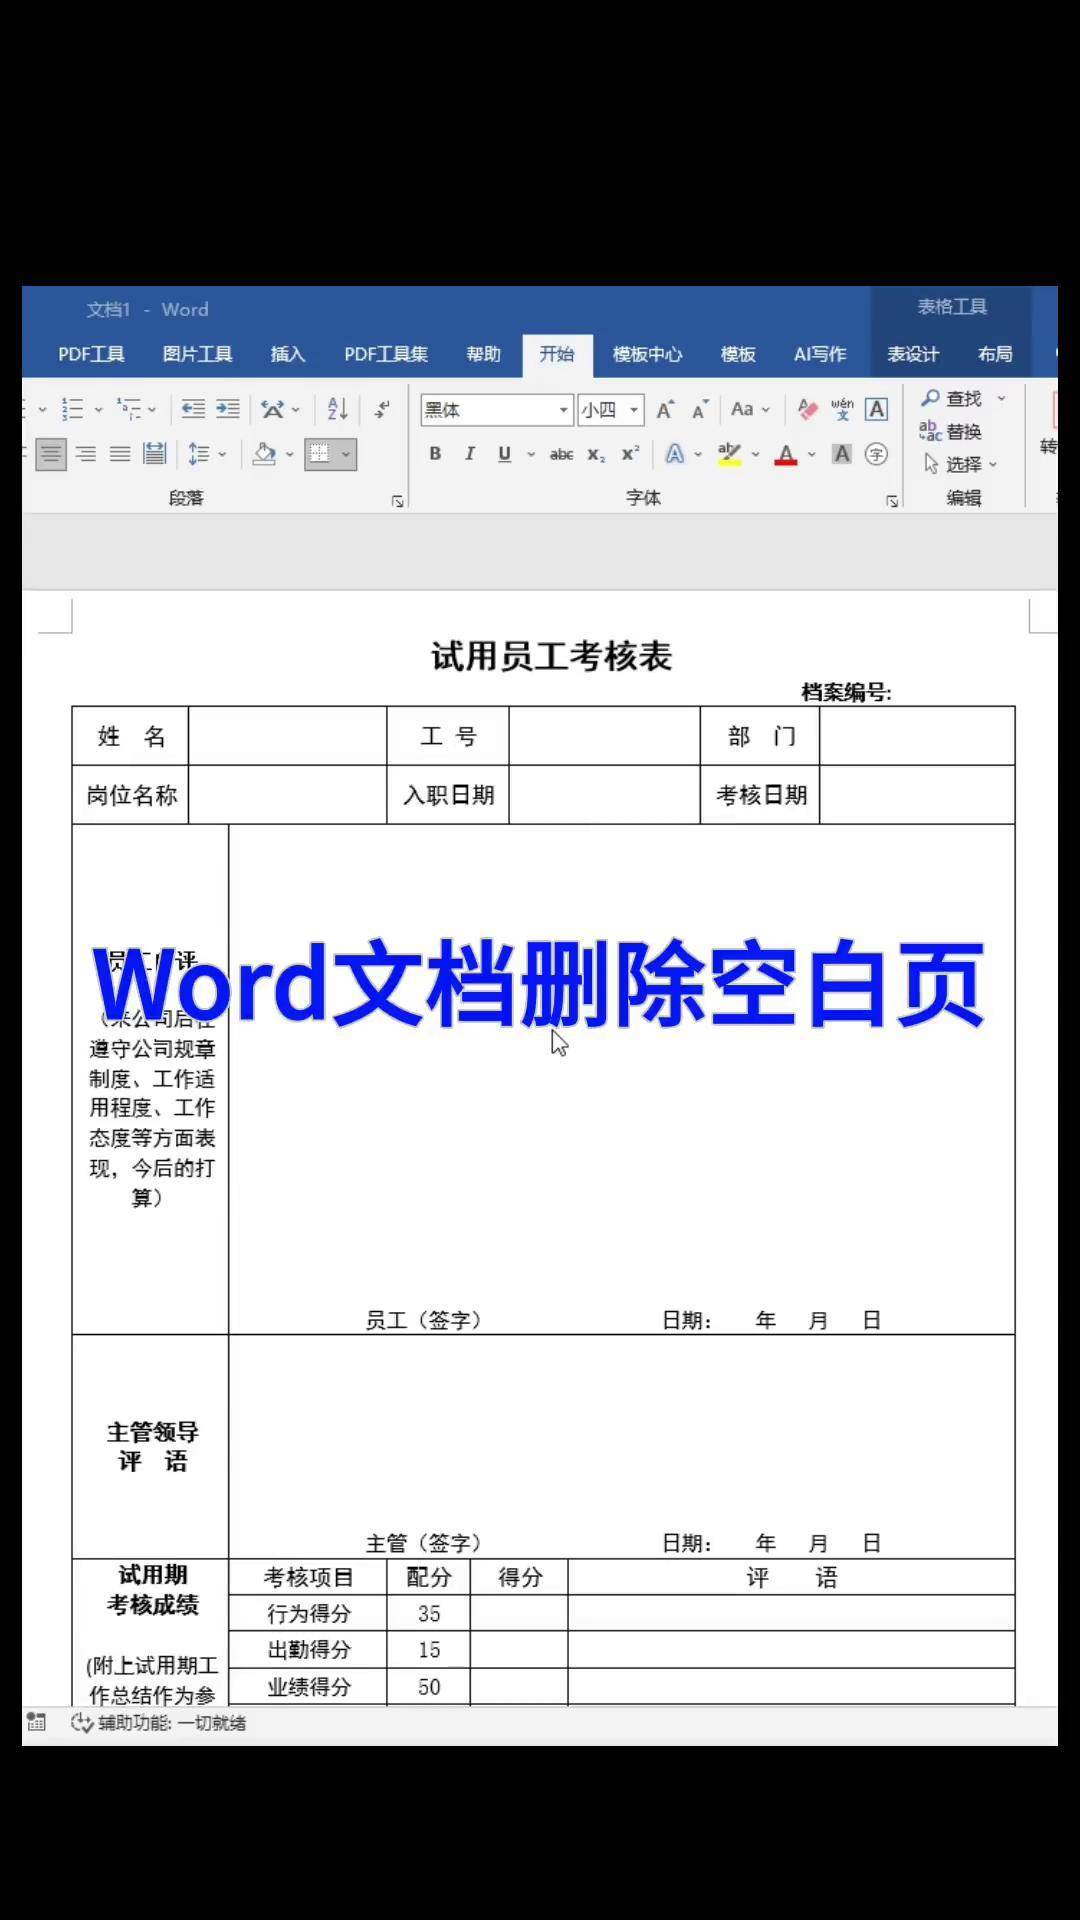The height and width of the screenshot is (1920, 1080).
Task: Toggle italic formatting
Action: [x=469, y=454]
